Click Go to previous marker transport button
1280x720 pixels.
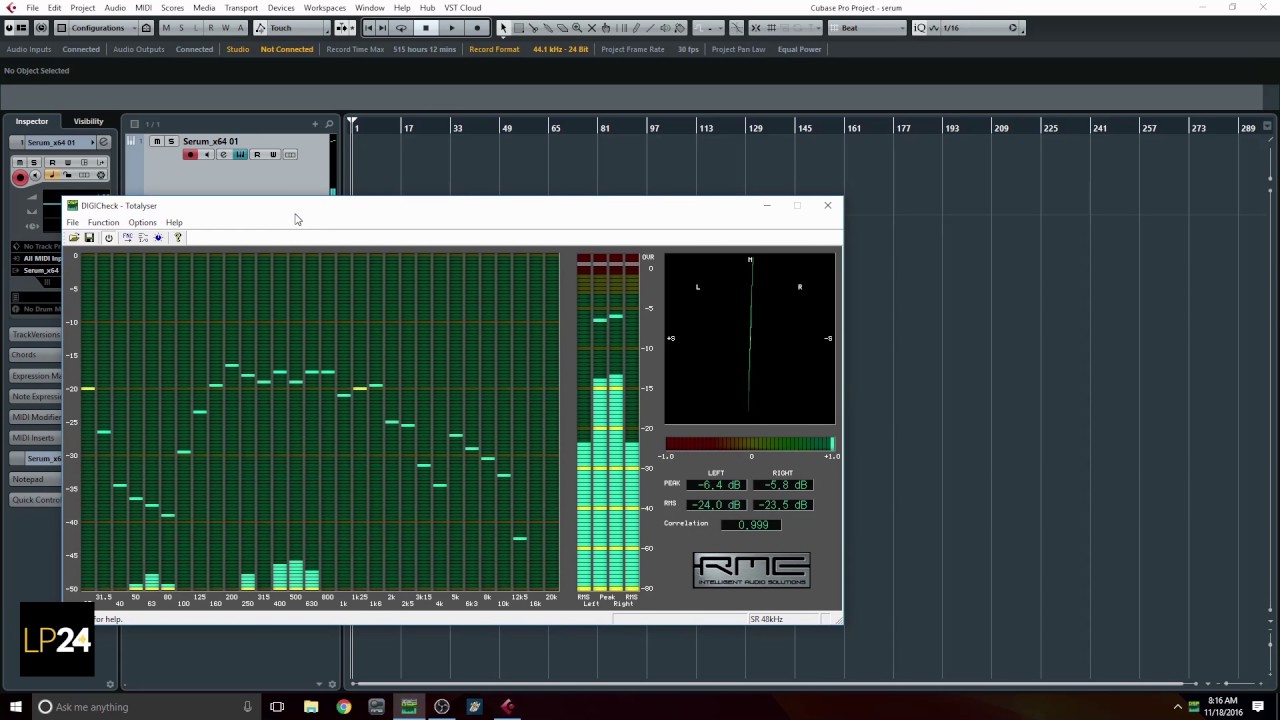(x=369, y=28)
